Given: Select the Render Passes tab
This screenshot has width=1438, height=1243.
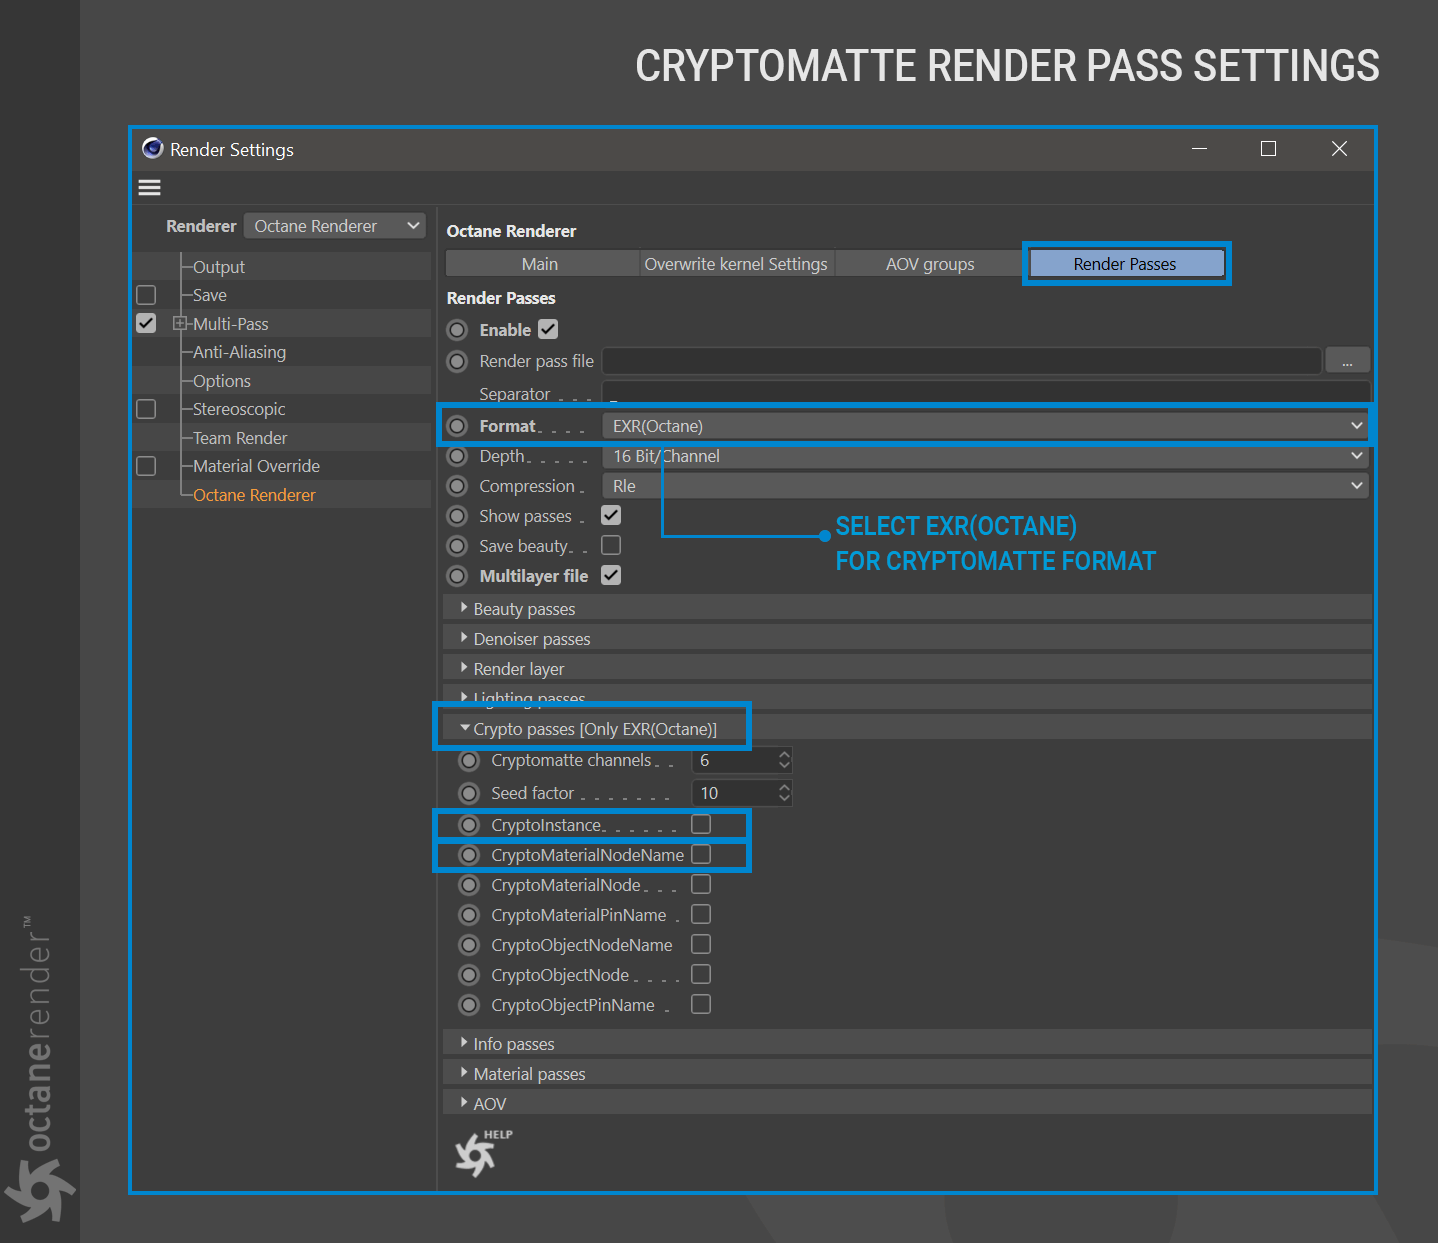Looking at the screenshot, I should pyautogui.click(x=1126, y=264).
